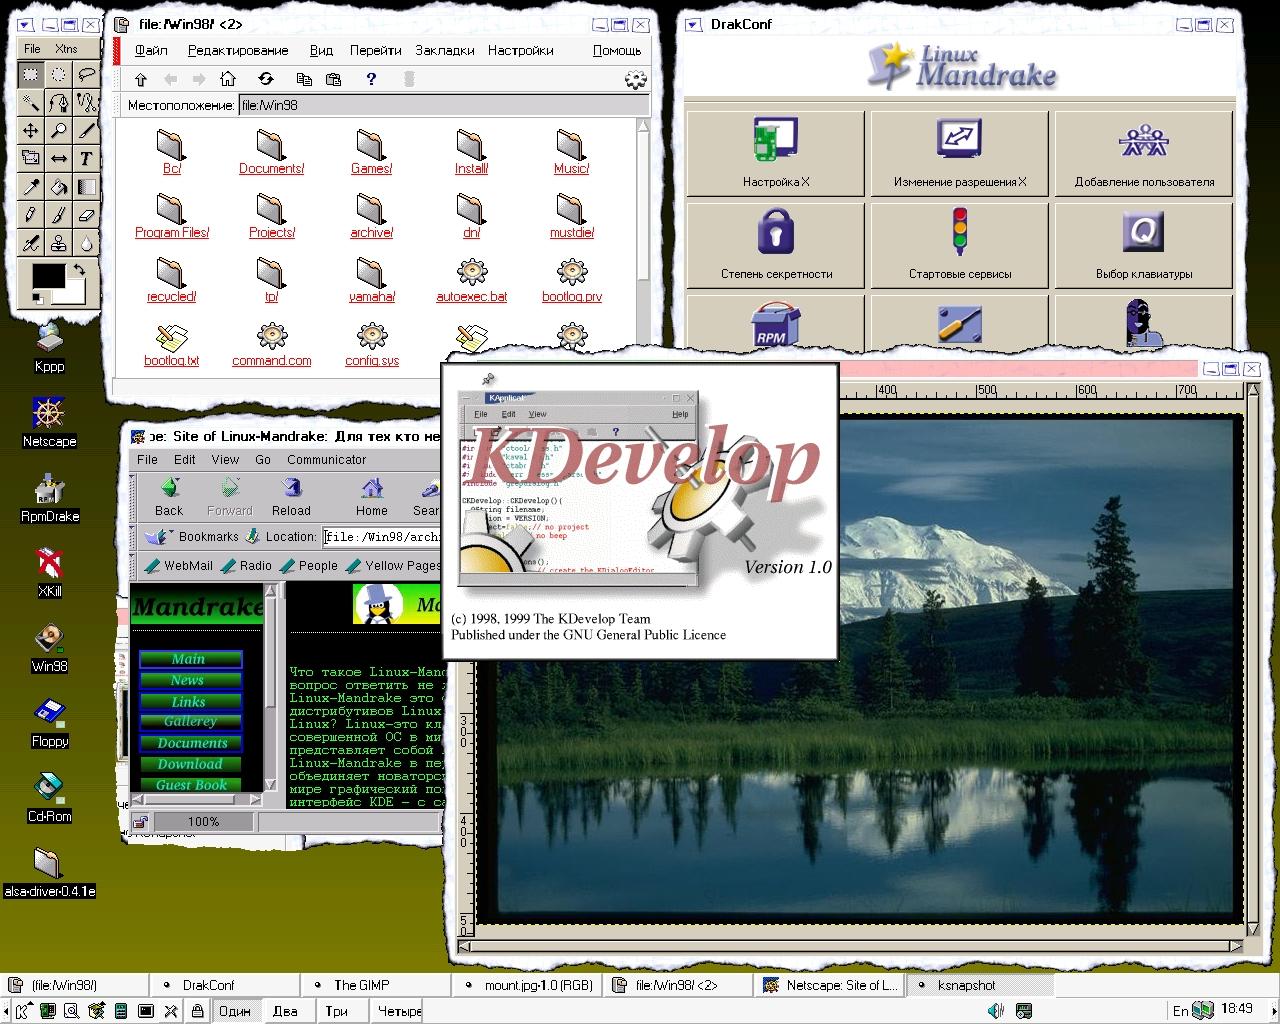Pick the Magic Wand fuzzy select tool
Screen dimensions: 1280x1024
tap(31, 102)
